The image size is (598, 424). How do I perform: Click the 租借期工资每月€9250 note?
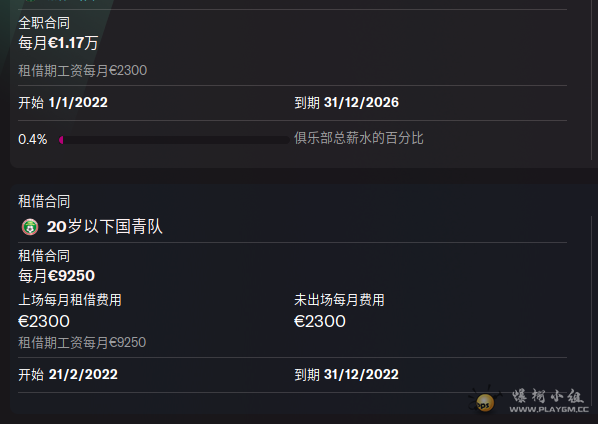click(x=82, y=343)
